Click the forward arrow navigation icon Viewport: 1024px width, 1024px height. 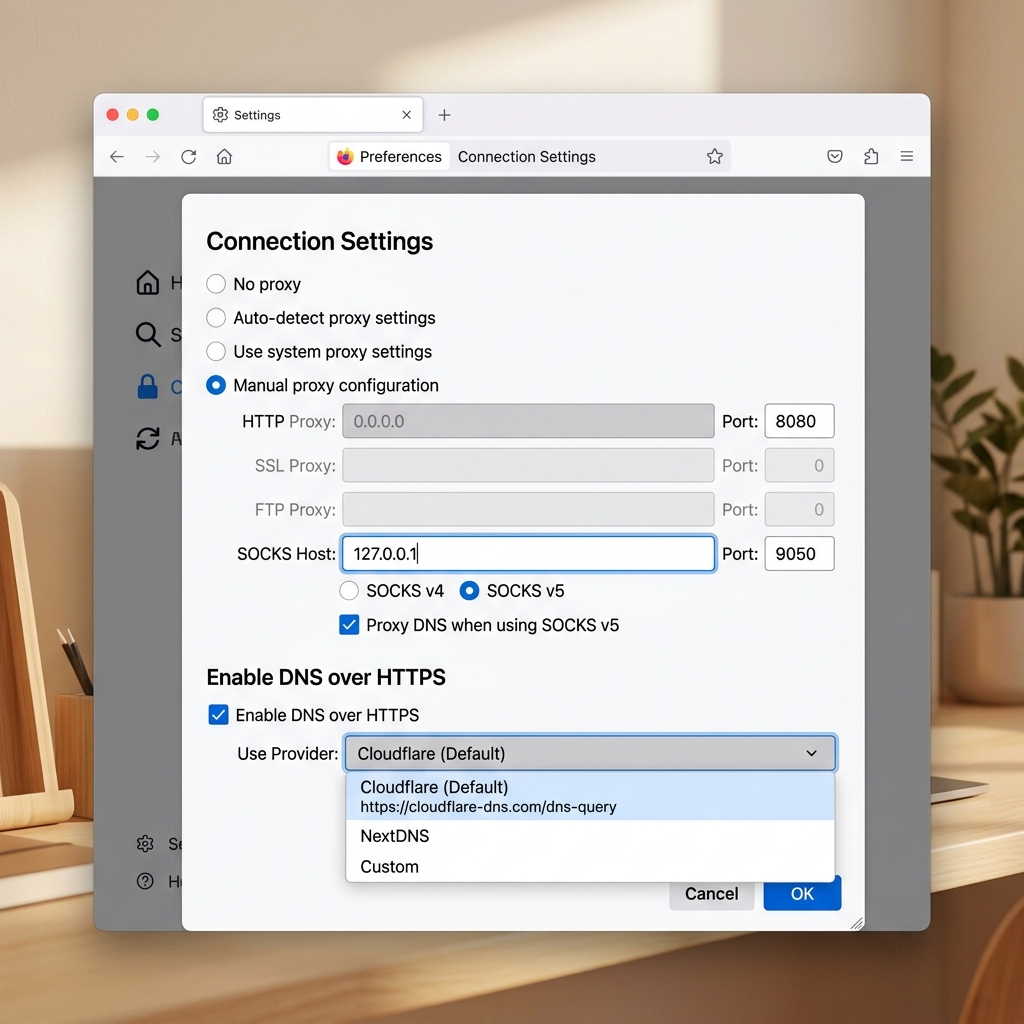152,157
